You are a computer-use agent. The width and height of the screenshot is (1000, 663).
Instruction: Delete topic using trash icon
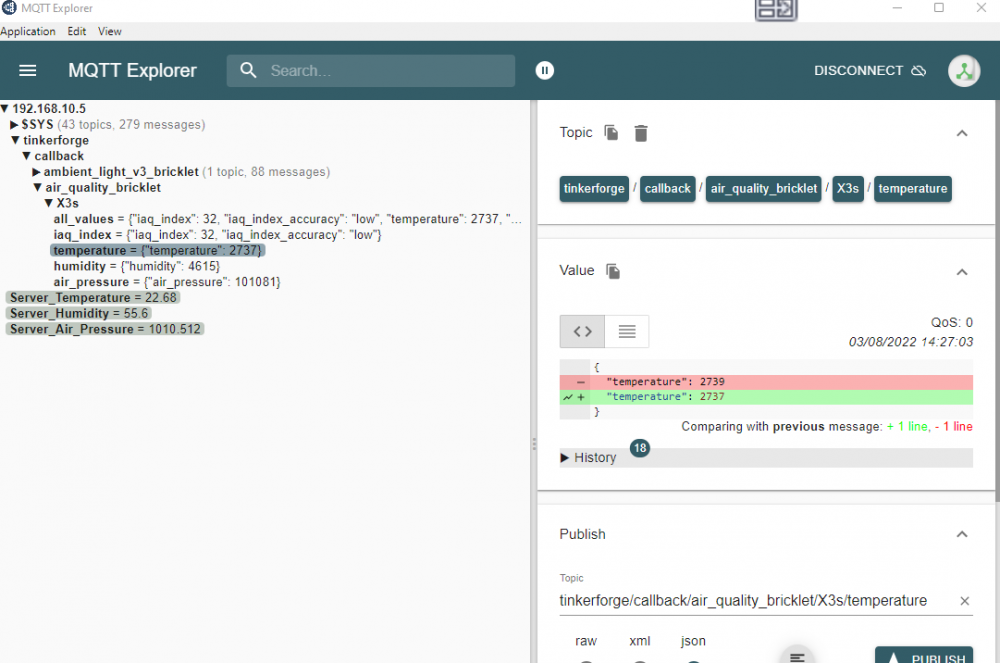click(x=641, y=133)
